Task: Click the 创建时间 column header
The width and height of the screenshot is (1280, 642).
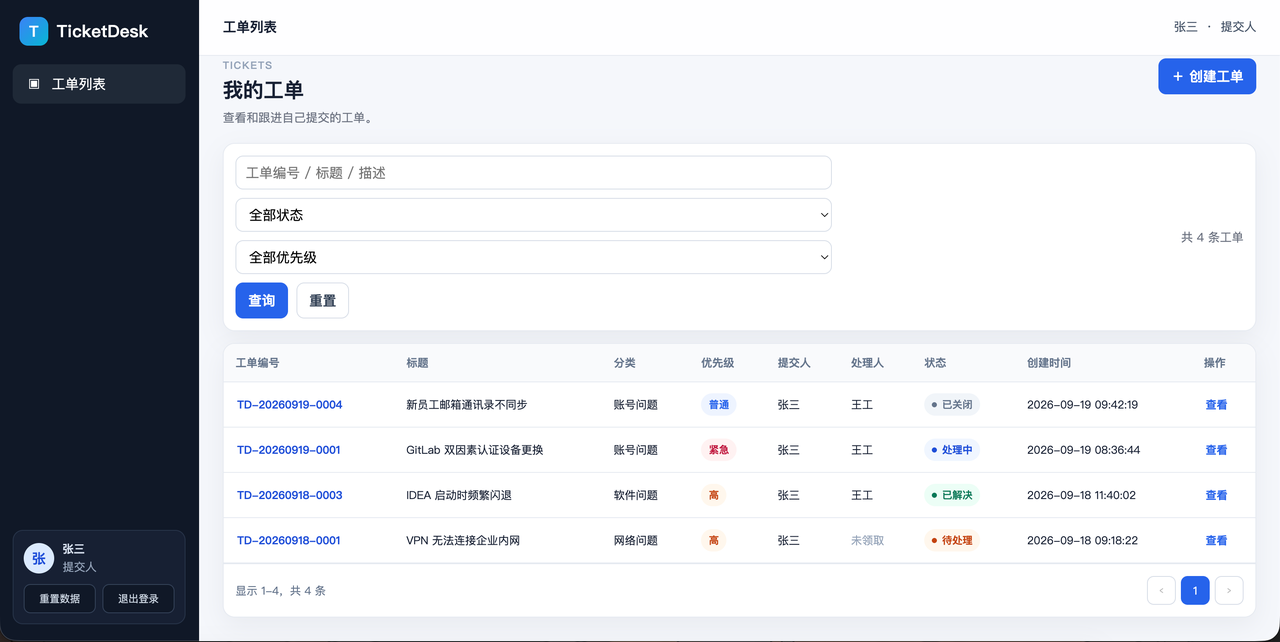Action: pyautogui.click(x=1049, y=363)
